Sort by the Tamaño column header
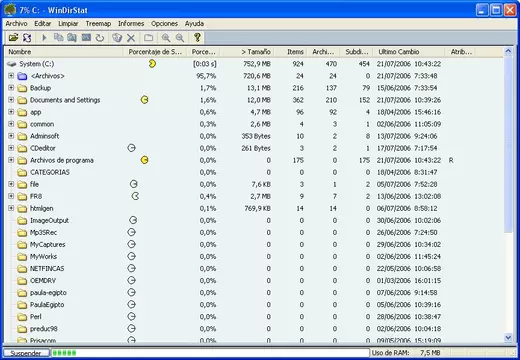Viewport: 520px width, 360px height. [x=247, y=52]
